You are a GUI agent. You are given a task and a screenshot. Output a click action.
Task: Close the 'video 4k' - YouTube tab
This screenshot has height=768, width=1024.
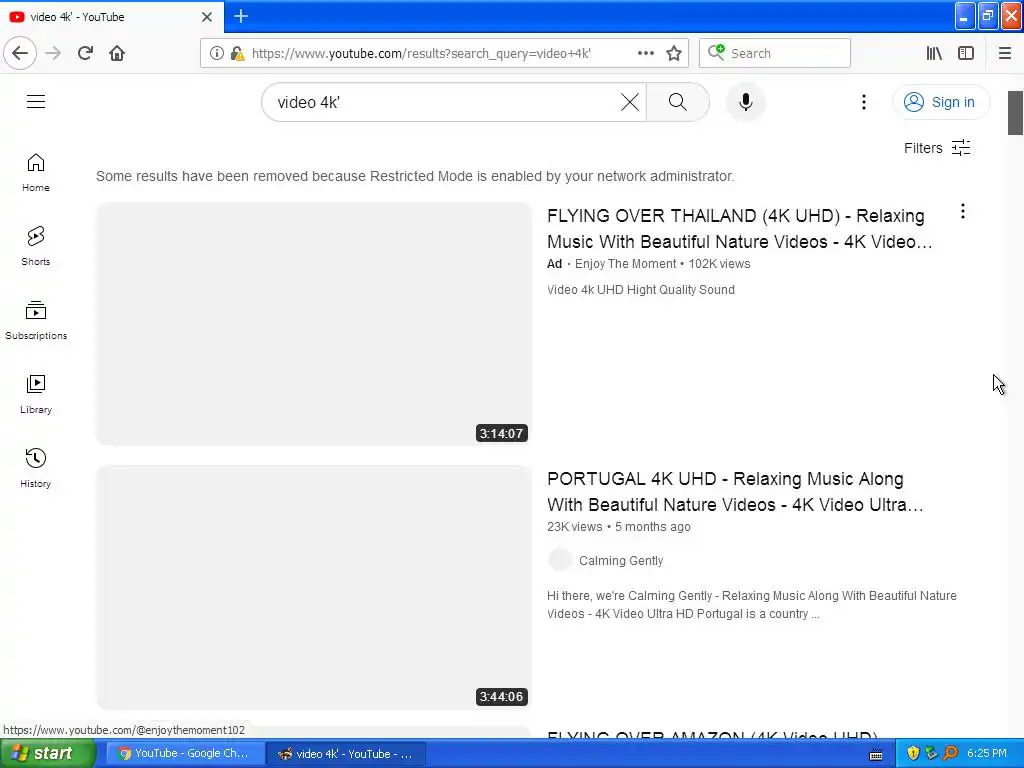pos(206,17)
